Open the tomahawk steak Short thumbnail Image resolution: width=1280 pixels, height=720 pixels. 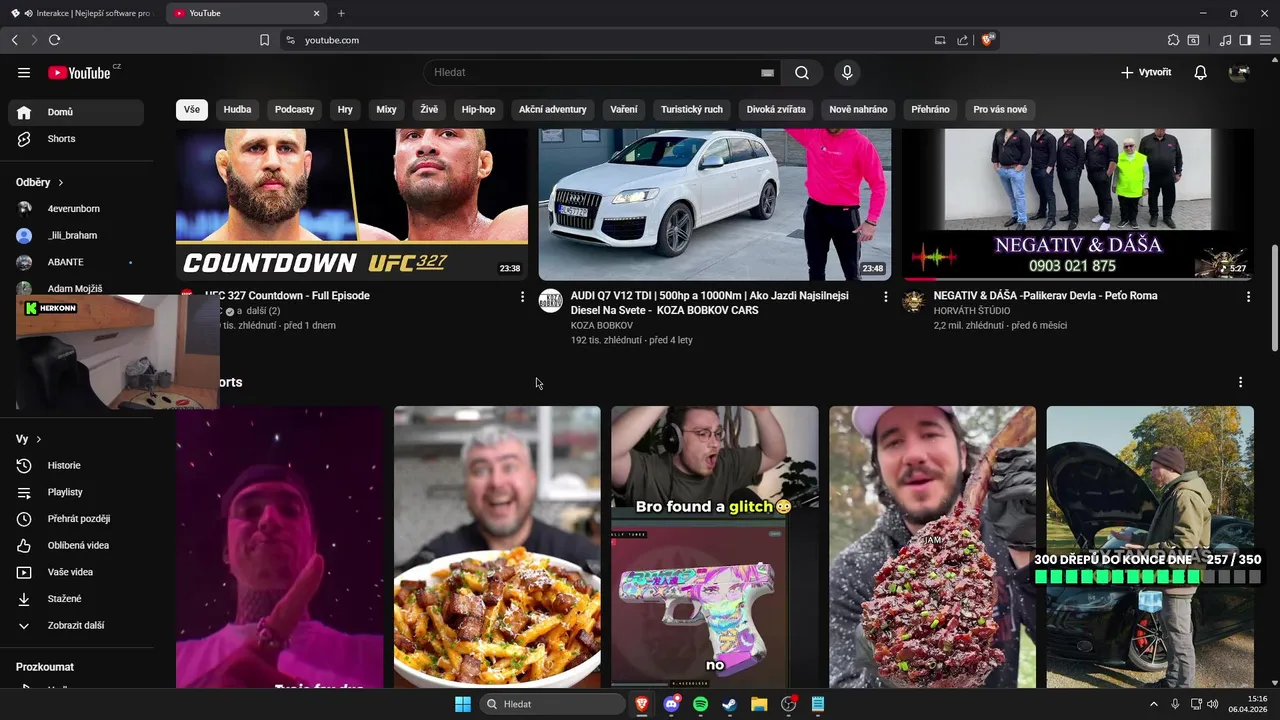click(932, 547)
